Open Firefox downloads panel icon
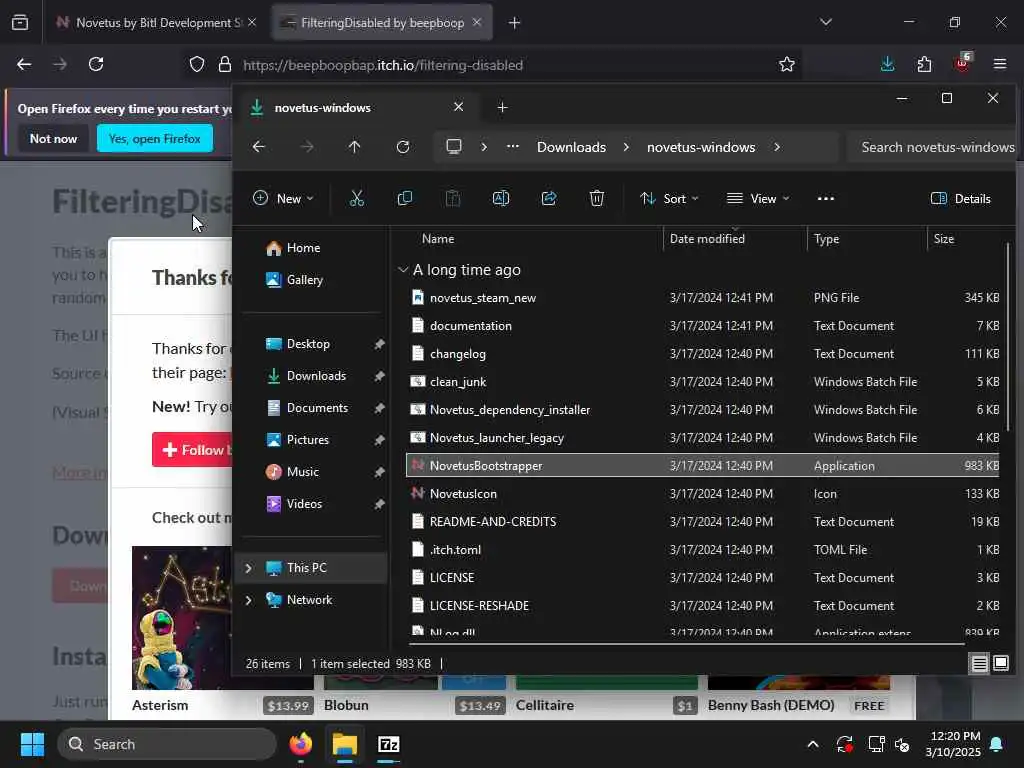This screenshot has height=768, width=1024. (x=888, y=64)
